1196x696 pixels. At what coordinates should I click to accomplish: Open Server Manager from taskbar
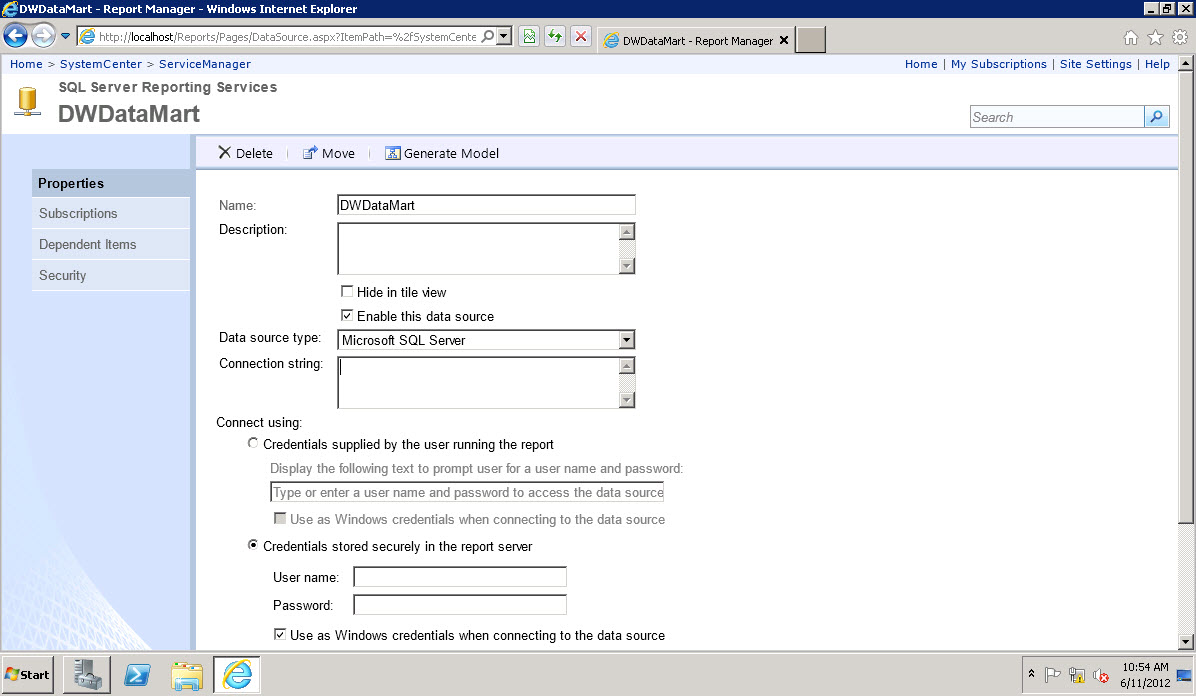coord(87,675)
